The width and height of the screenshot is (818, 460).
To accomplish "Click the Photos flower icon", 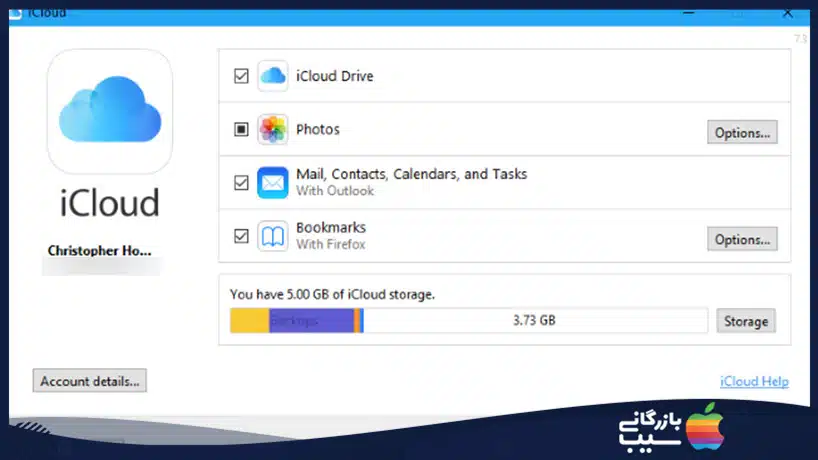I will pos(272,129).
